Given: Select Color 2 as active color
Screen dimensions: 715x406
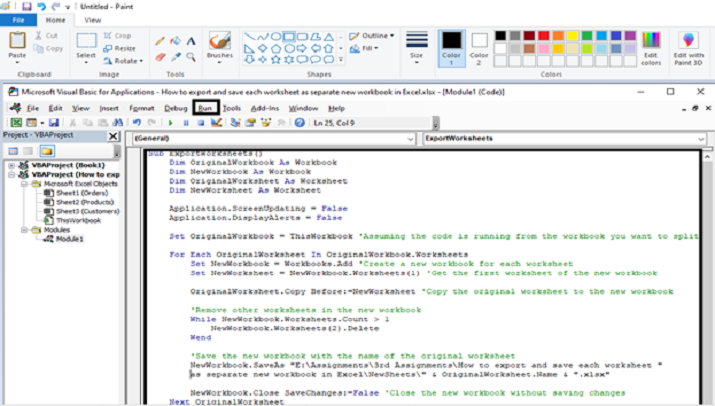Looking at the screenshot, I should pos(479,48).
